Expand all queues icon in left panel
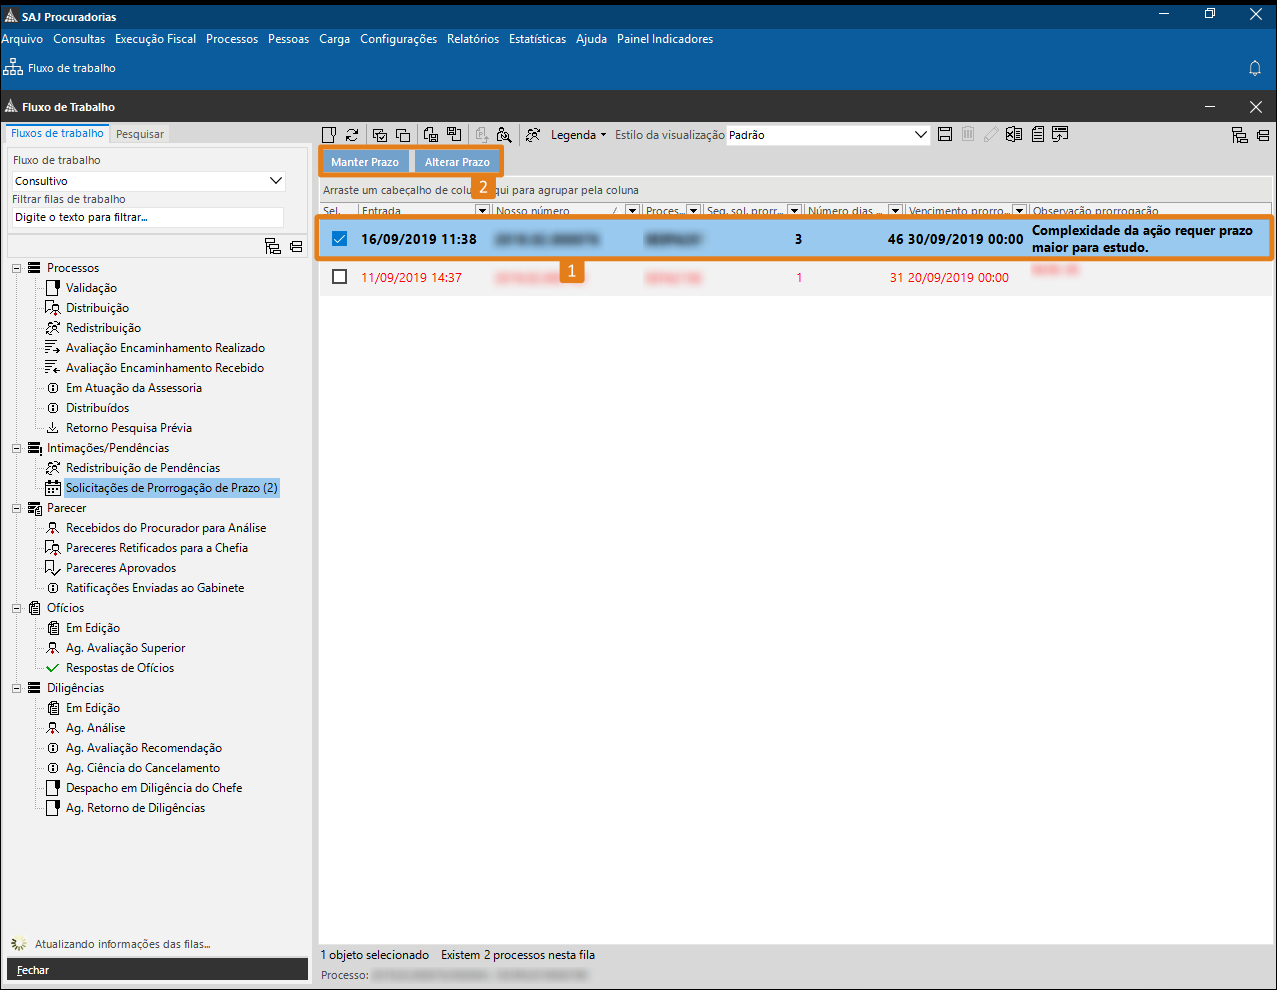This screenshot has height=990, width=1277. point(273,246)
